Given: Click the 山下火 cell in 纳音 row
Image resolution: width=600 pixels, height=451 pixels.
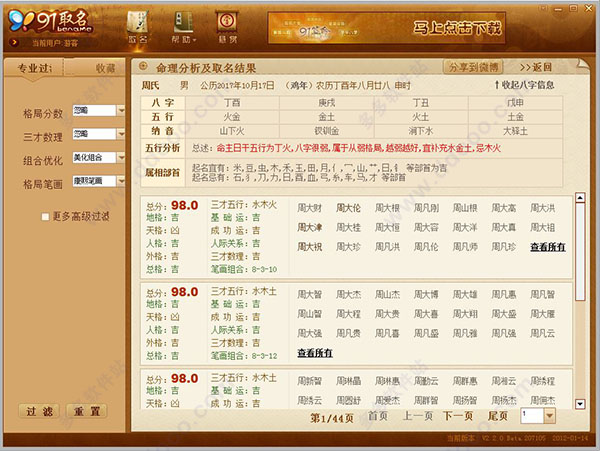Looking at the screenshot, I should [x=232, y=131].
